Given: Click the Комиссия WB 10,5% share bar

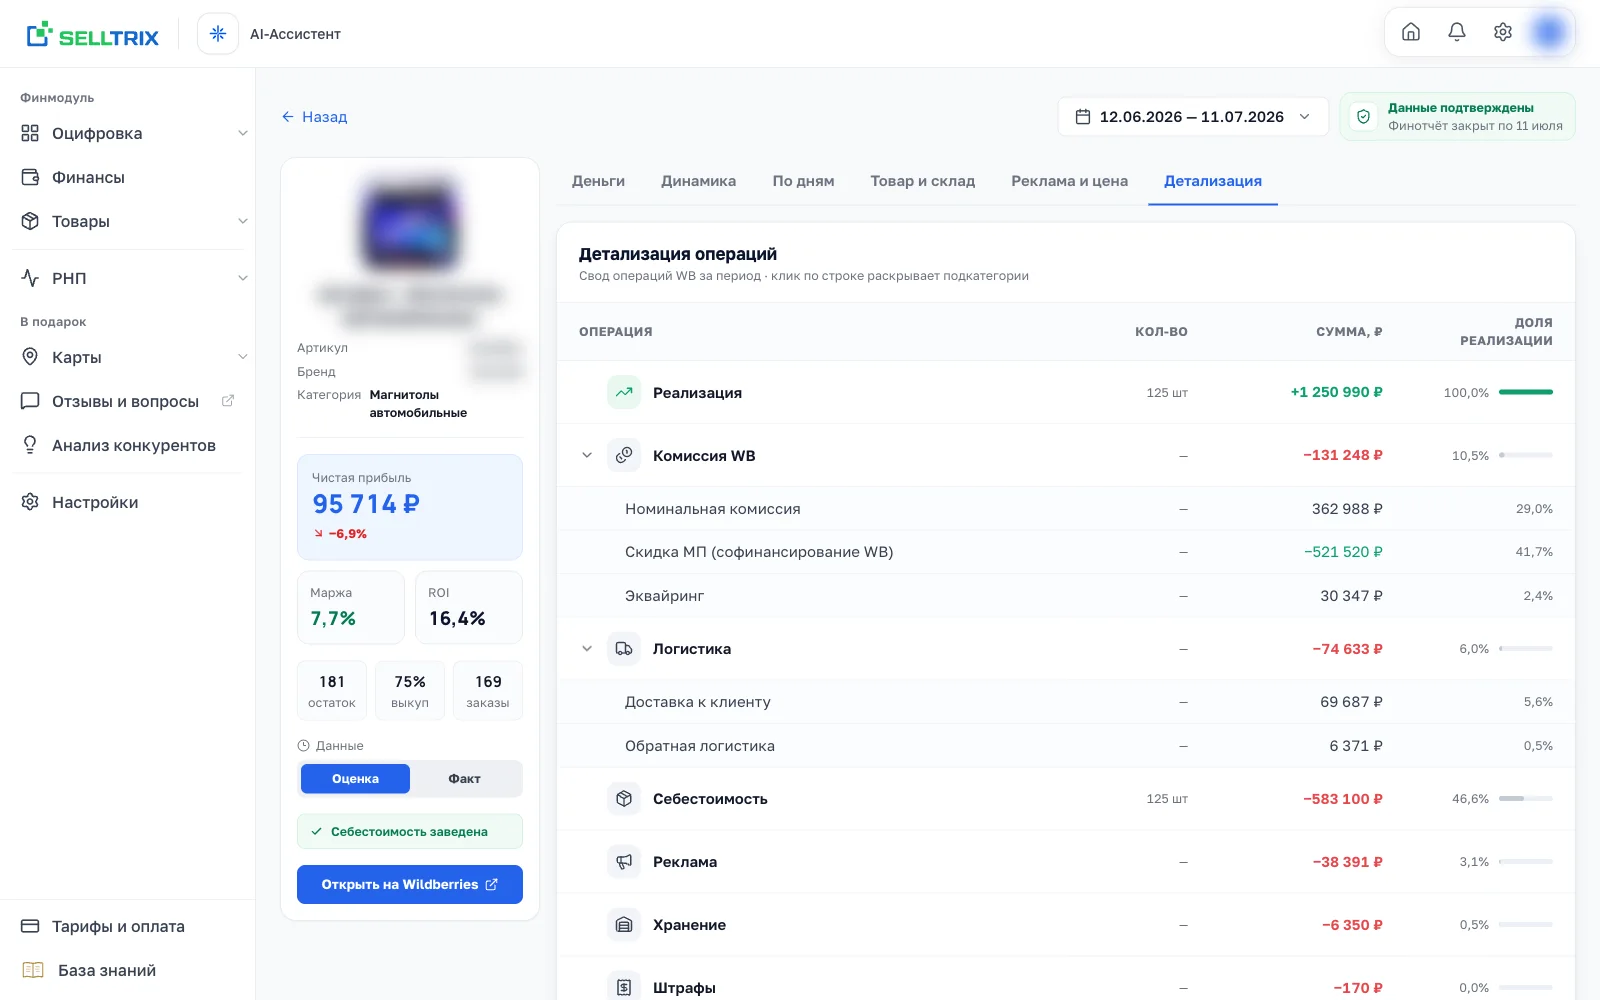Looking at the screenshot, I should click(1526, 455).
